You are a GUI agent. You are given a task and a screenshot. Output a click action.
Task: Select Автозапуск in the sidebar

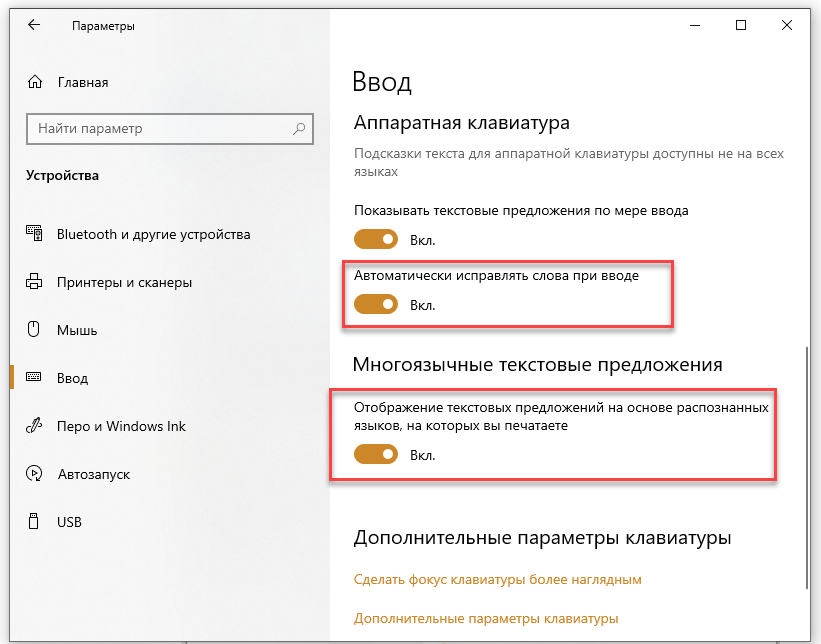pyautogui.click(x=94, y=474)
